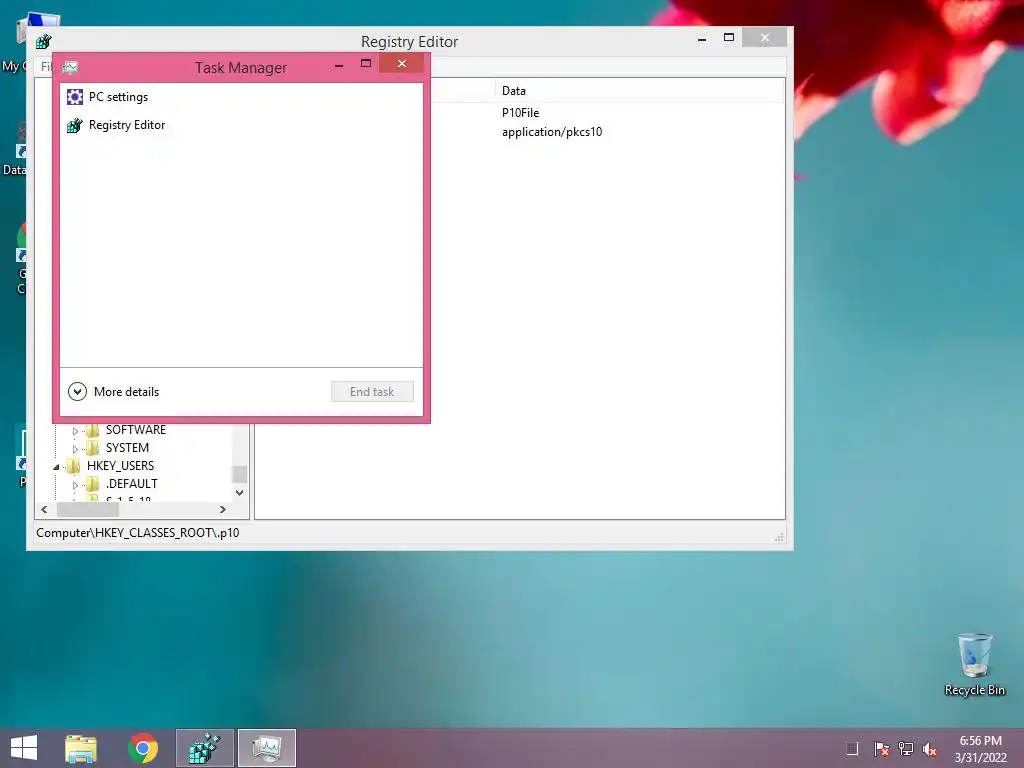Click the touch keyboard tray icon
Image resolution: width=1024 pixels, height=768 pixels.
[852, 748]
